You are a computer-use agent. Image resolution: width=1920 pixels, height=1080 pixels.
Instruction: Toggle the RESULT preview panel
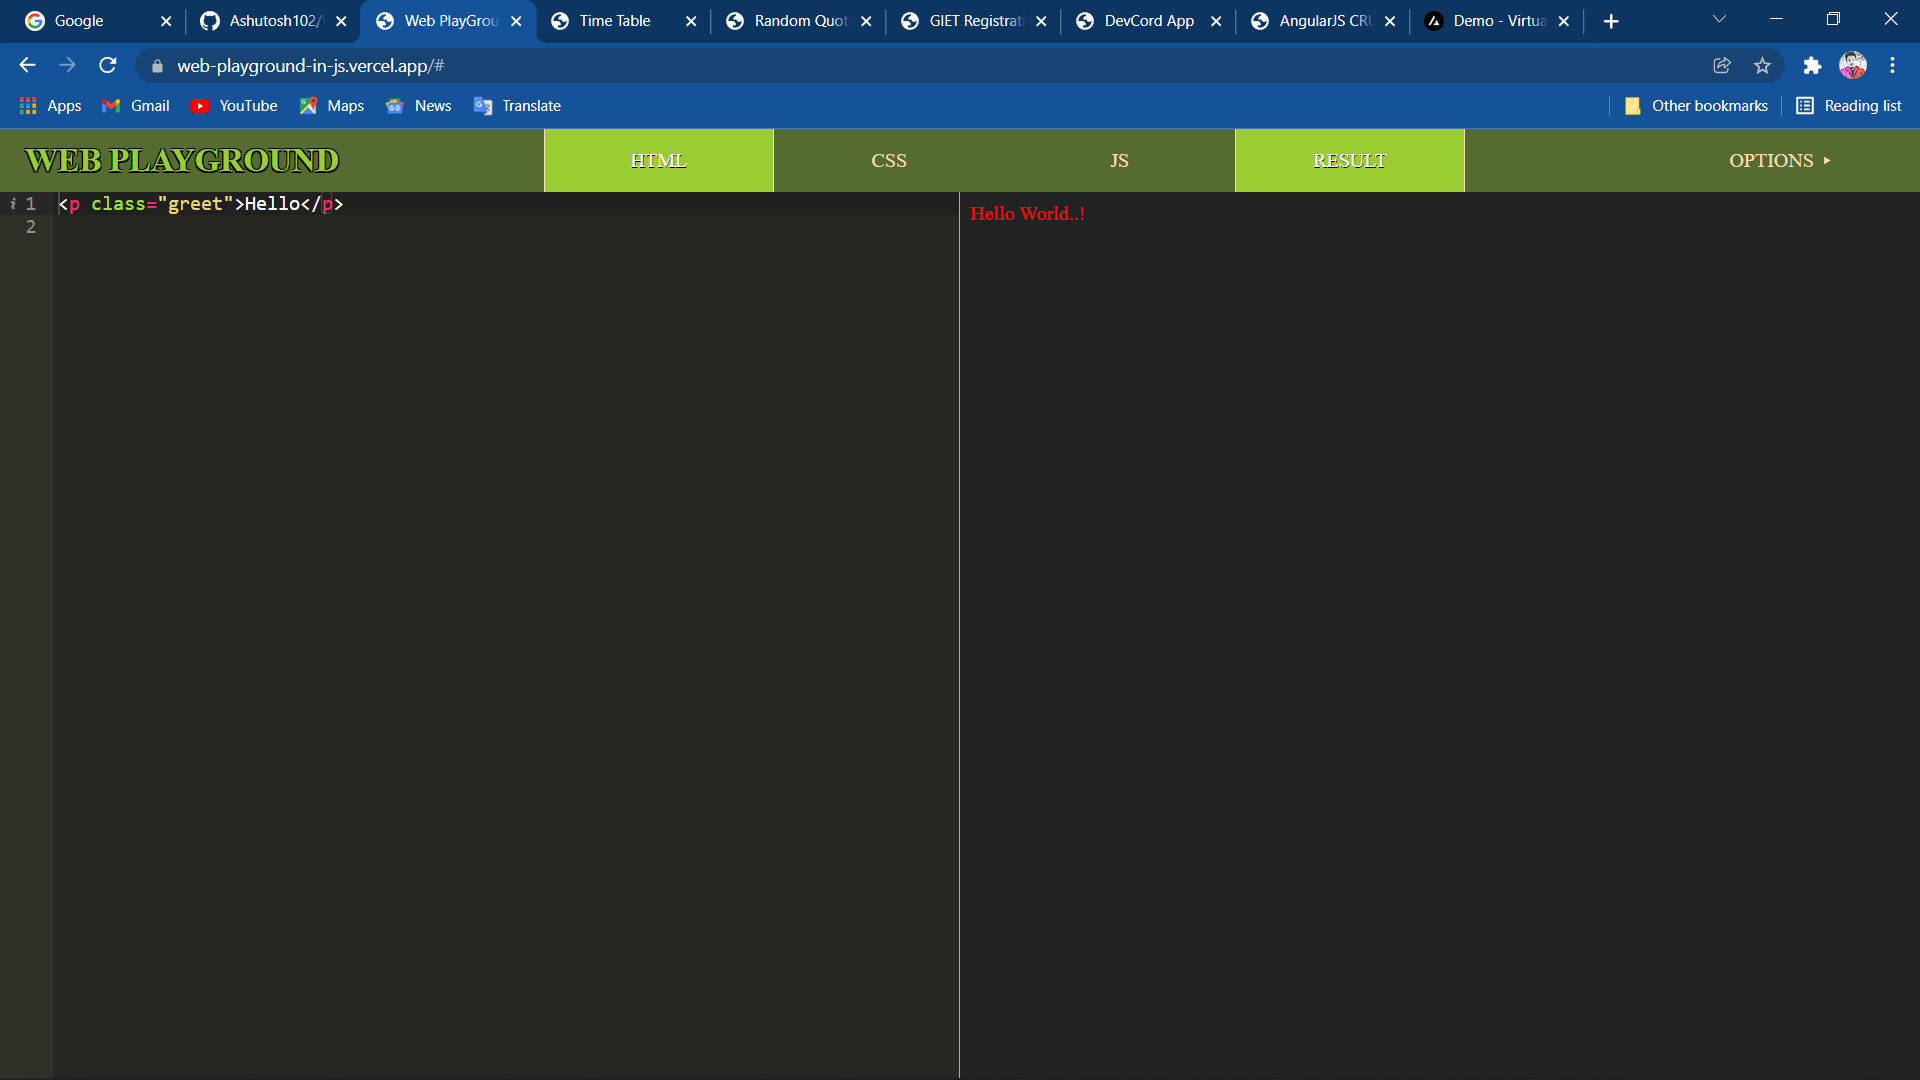coord(1350,160)
